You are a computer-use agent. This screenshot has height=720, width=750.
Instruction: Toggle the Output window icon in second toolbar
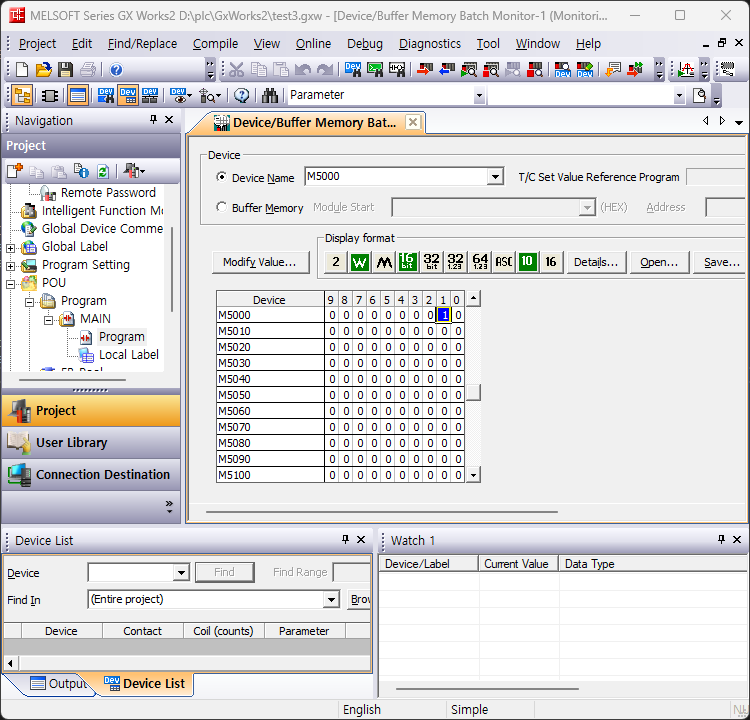click(x=77, y=95)
